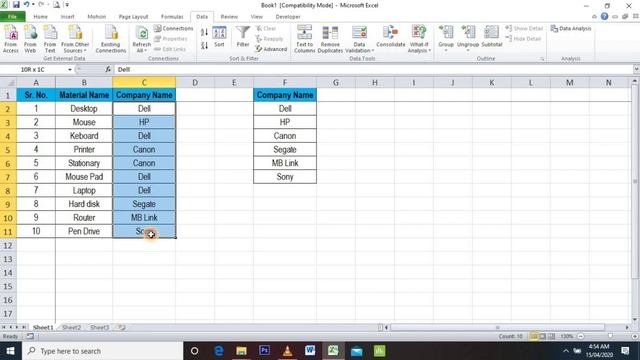This screenshot has width=640, height=360.
Task: Click the horizontal scrollbar
Action: pos(497,327)
